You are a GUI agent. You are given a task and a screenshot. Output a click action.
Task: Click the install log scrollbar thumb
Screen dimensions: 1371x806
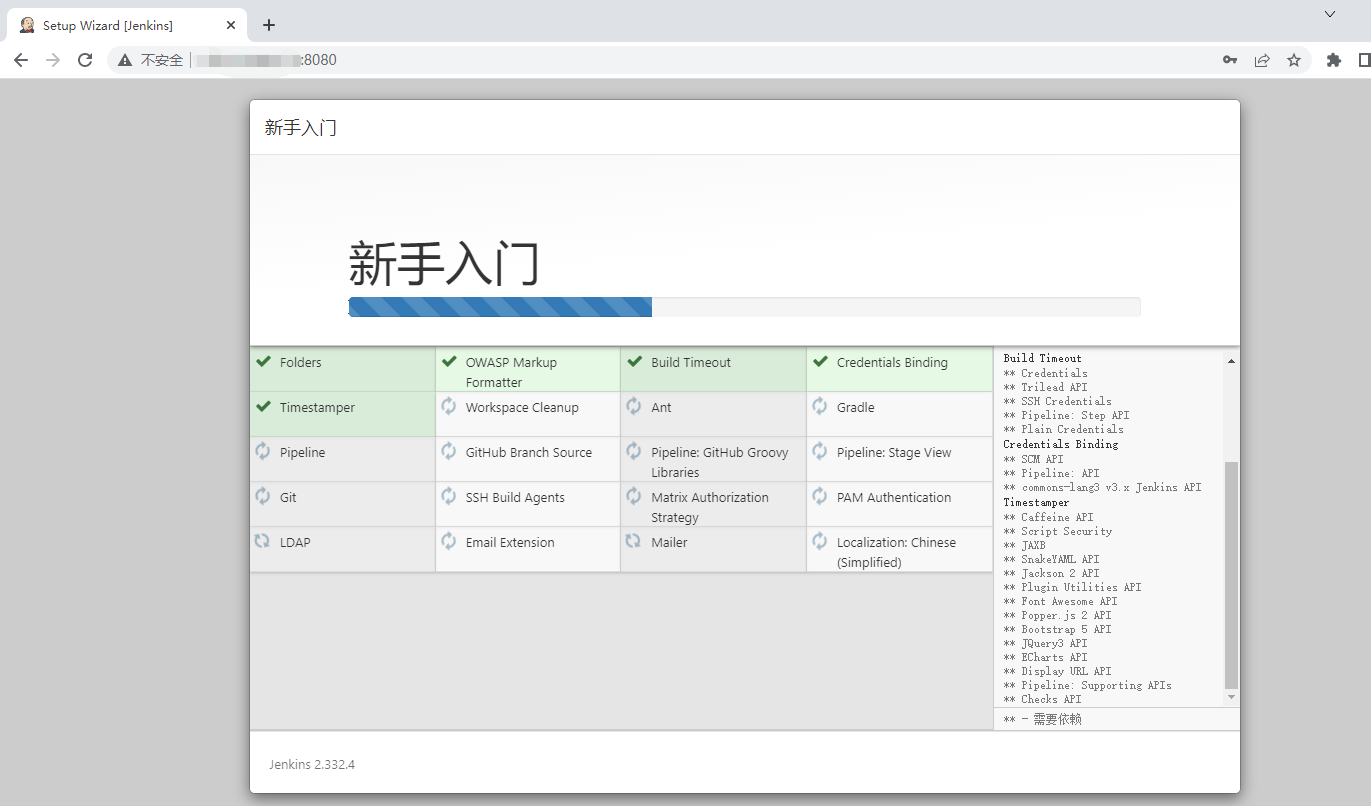click(x=1231, y=575)
